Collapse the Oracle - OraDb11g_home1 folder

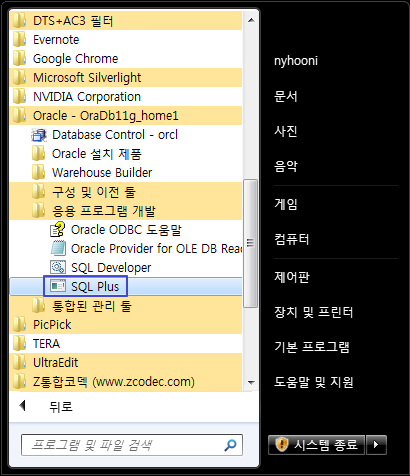point(126,116)
